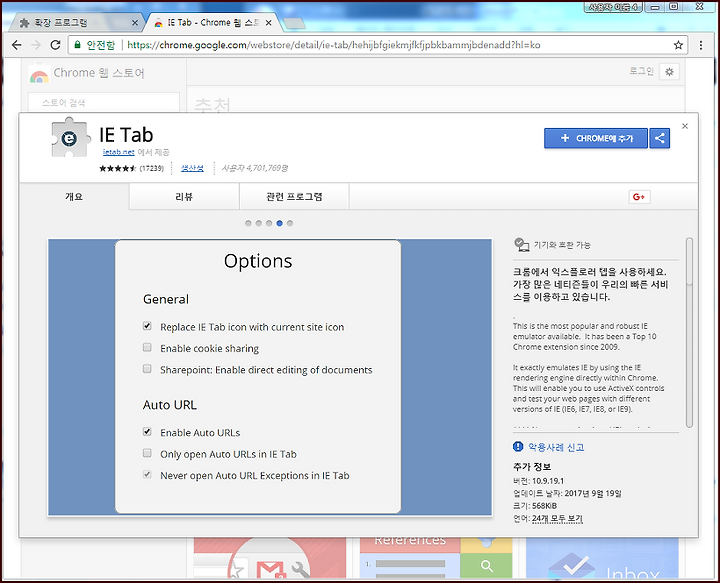Viewport: 720px width, 583px height.
Task: Bookmark this page with the star icon
Action: click(678, 45)
